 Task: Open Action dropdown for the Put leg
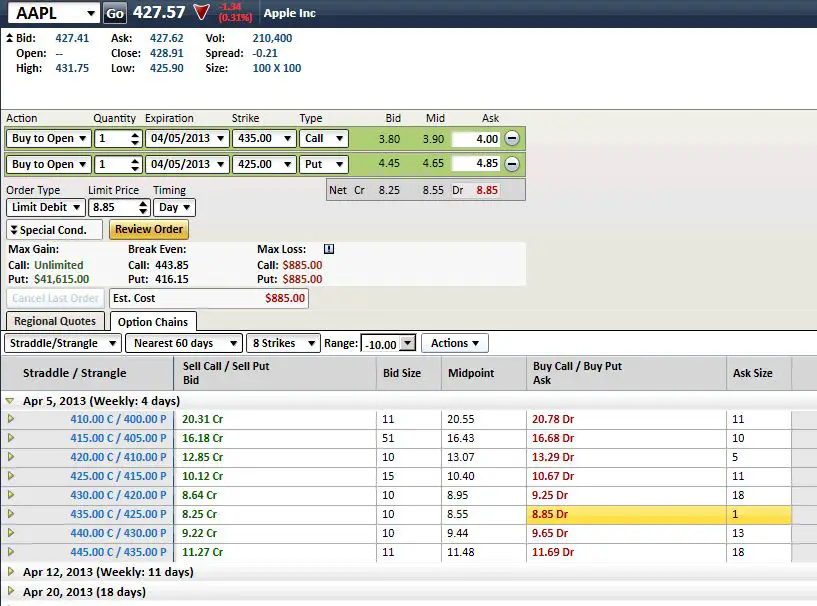tap(48, 164)
